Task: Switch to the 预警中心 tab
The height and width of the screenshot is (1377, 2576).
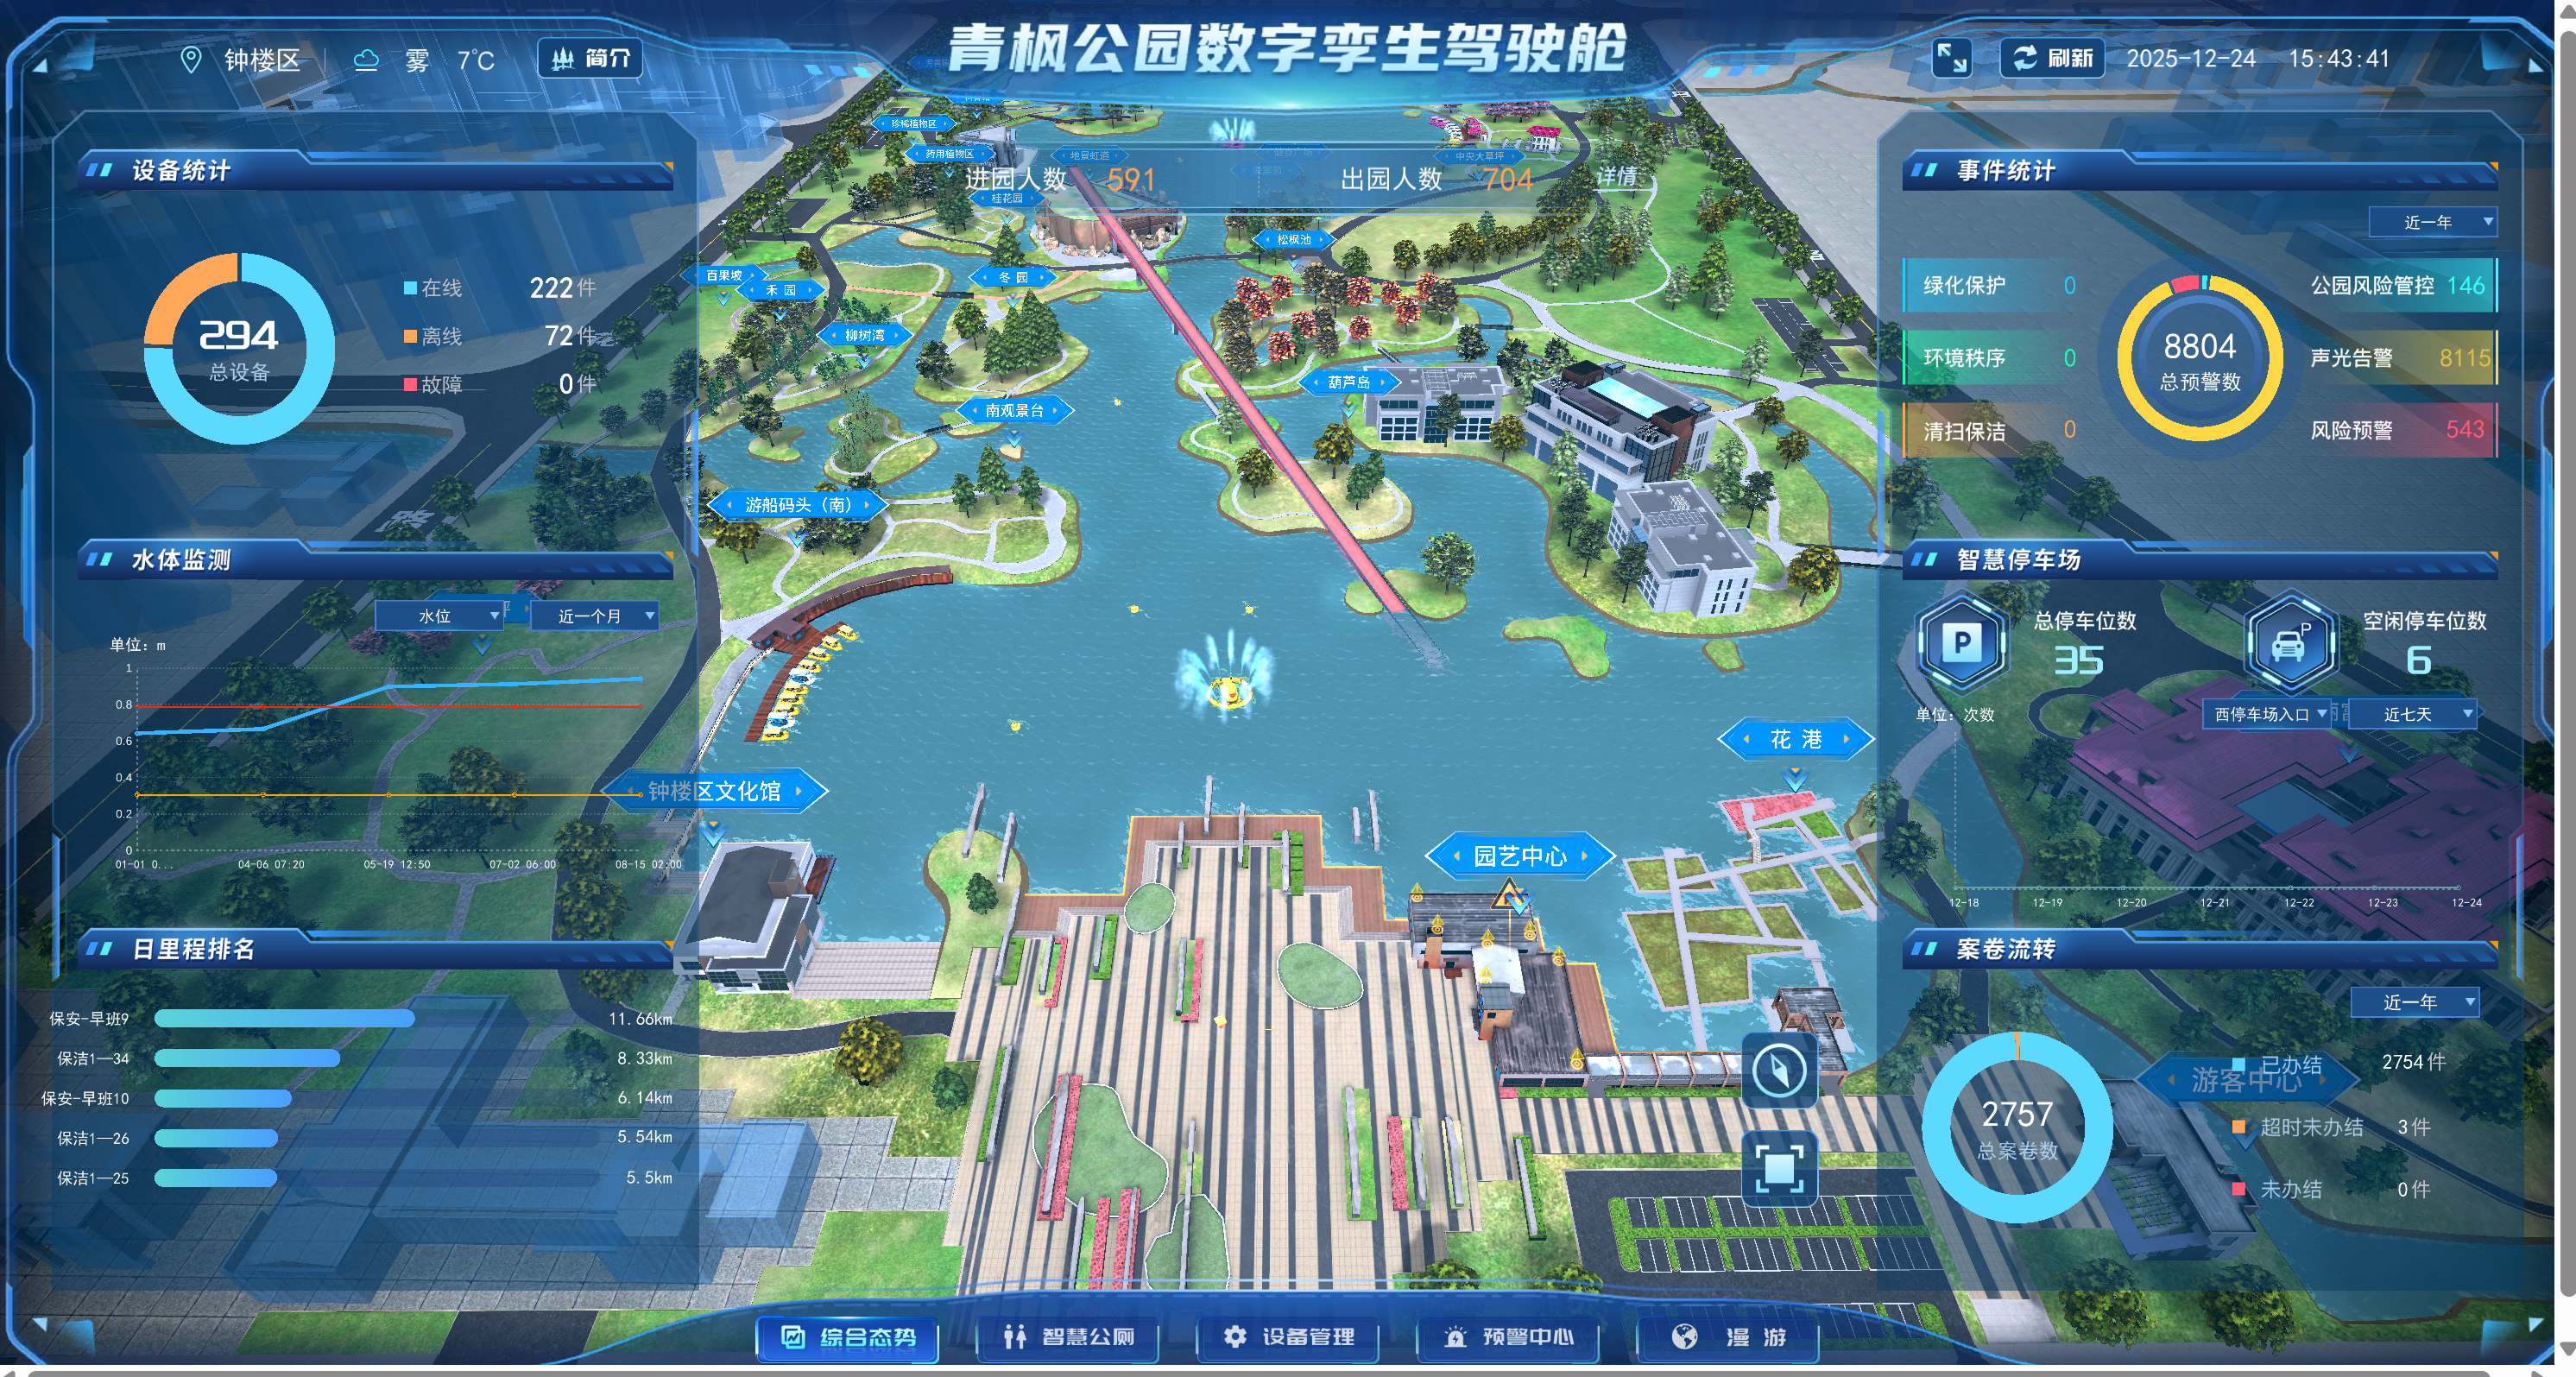Action: coord(1508,1338)
